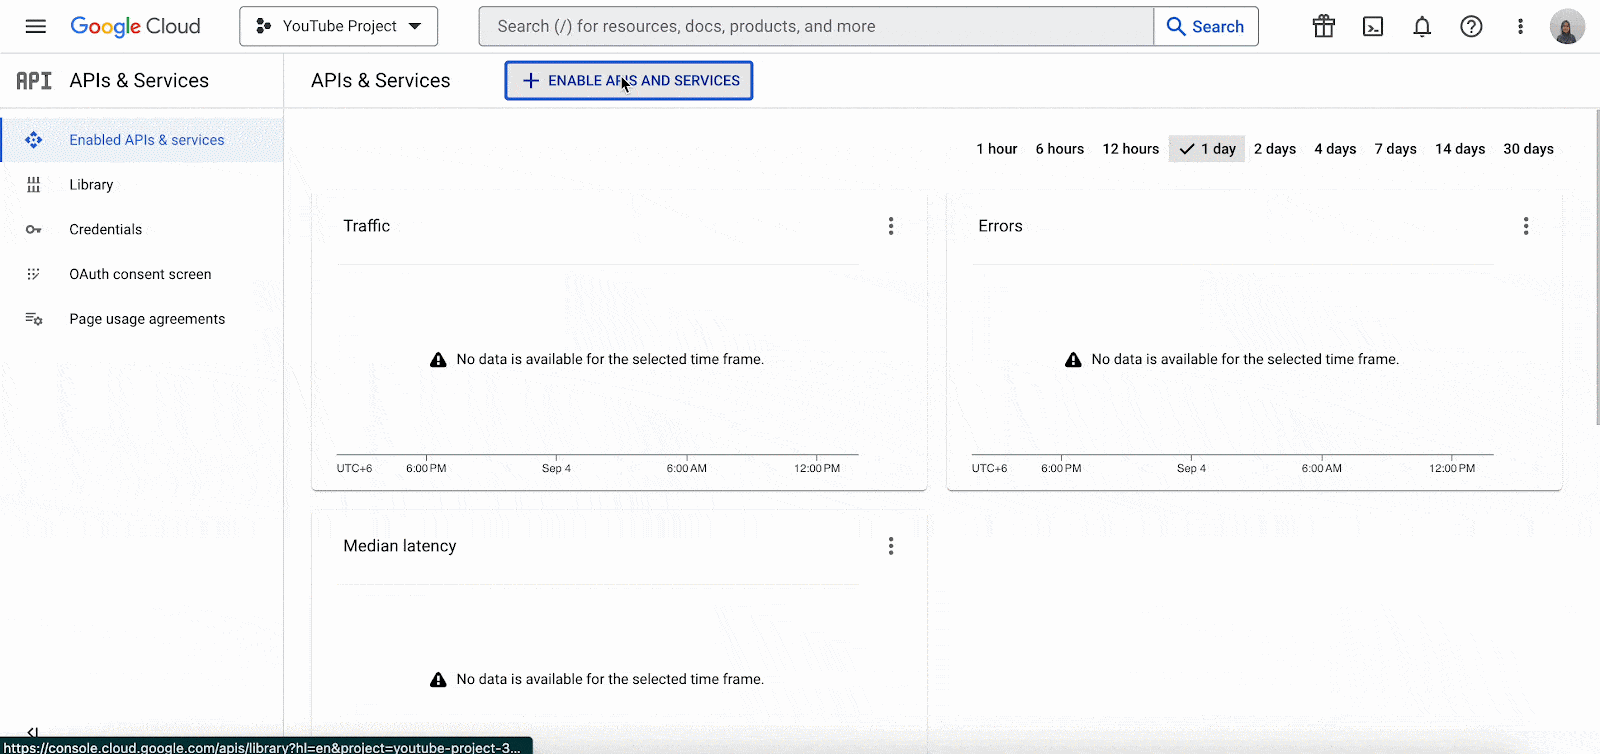Viewport: 1600px width, 754px height.
Task: Open the help question mark menu
Action: pos(1471,26)
